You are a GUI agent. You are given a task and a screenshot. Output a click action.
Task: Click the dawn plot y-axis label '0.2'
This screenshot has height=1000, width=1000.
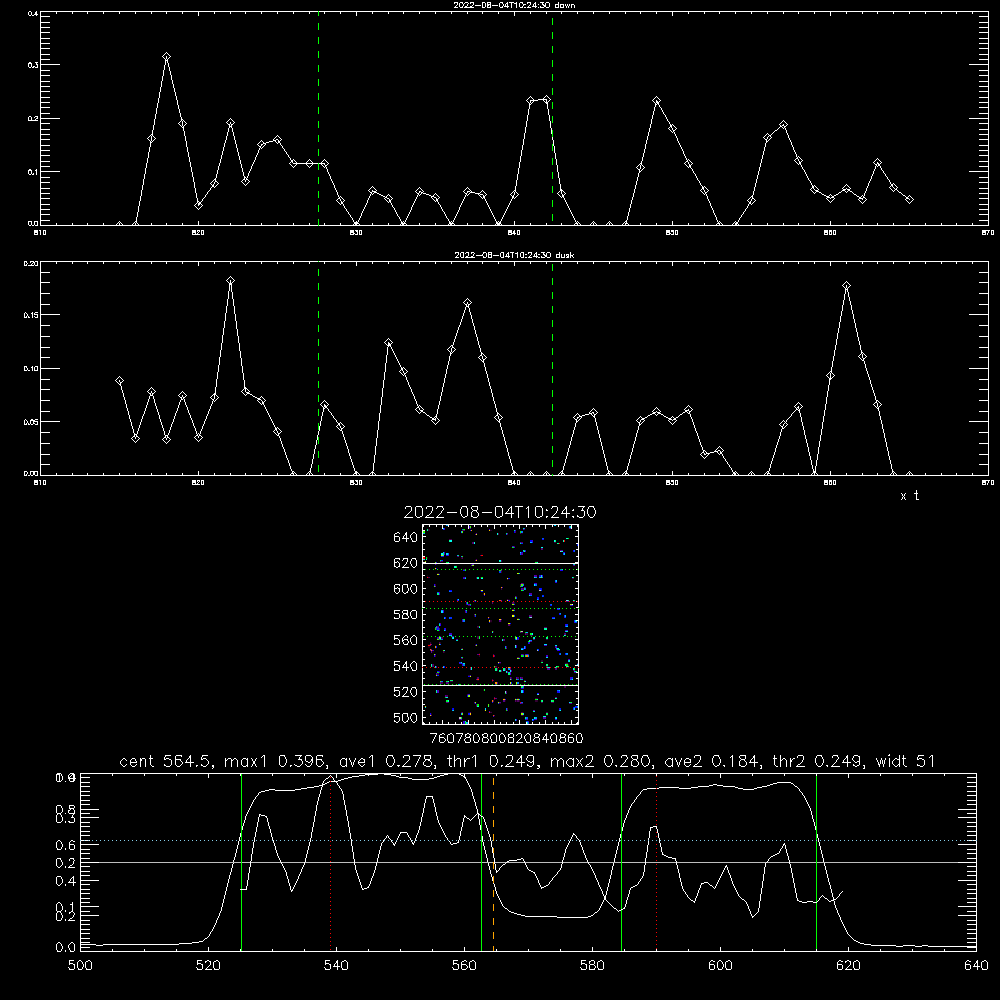[x=33, y=119]
